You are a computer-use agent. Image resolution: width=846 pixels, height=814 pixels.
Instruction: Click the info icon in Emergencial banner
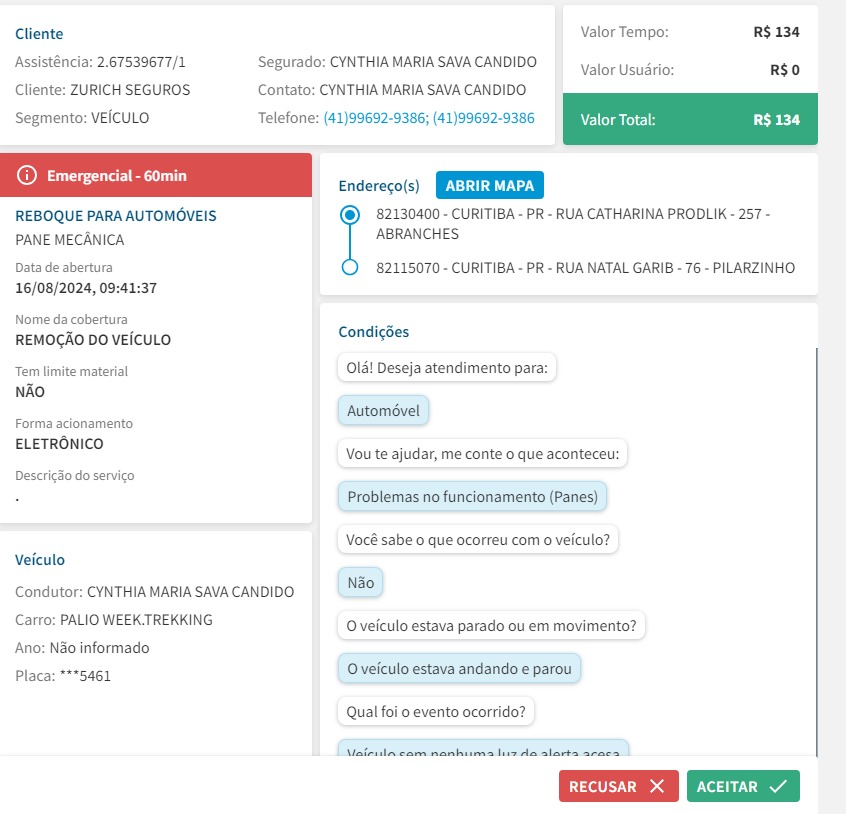pyautogui.click(x=27, y=176)
